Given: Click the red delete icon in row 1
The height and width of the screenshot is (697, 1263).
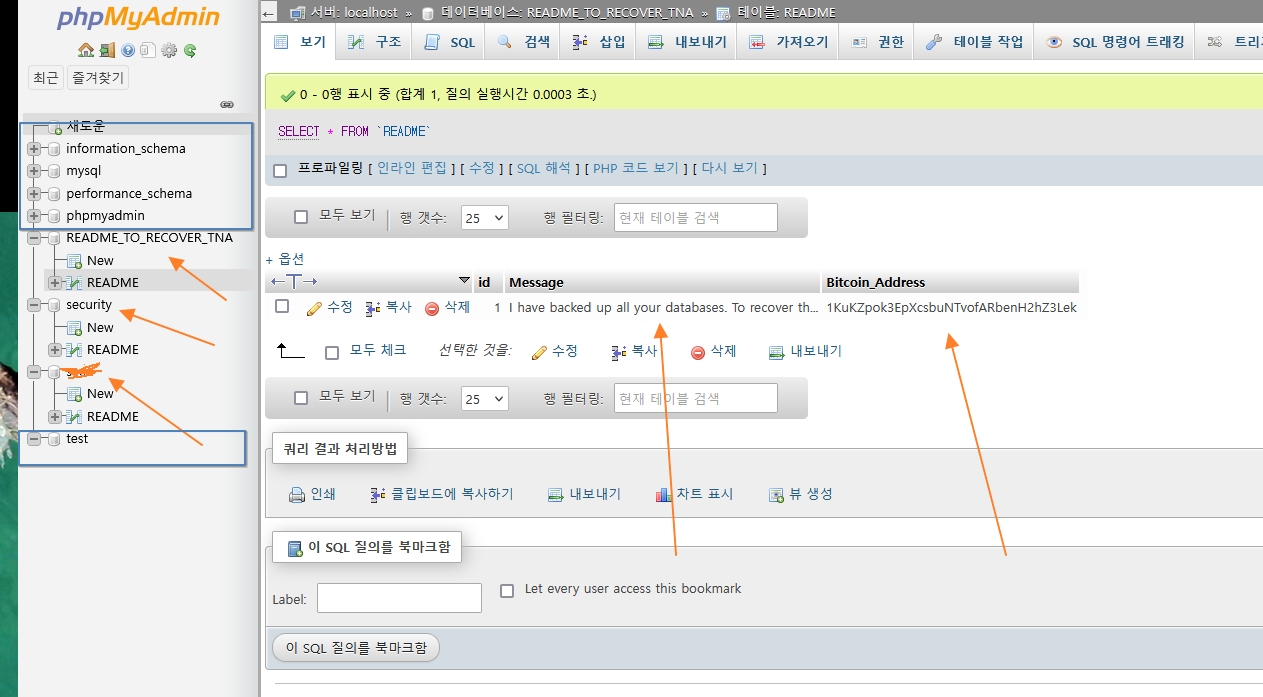Looking at the screenshot, I should (x=432, y=308).
